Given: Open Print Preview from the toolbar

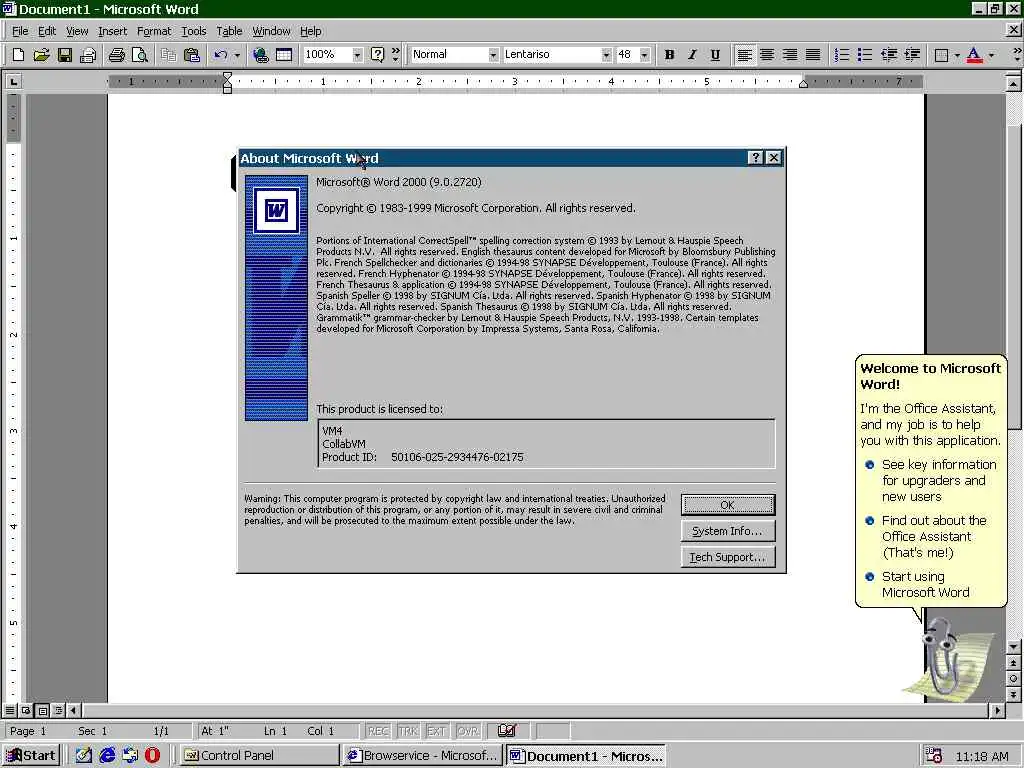Looking at the screenshot, I should click(140, 55).
